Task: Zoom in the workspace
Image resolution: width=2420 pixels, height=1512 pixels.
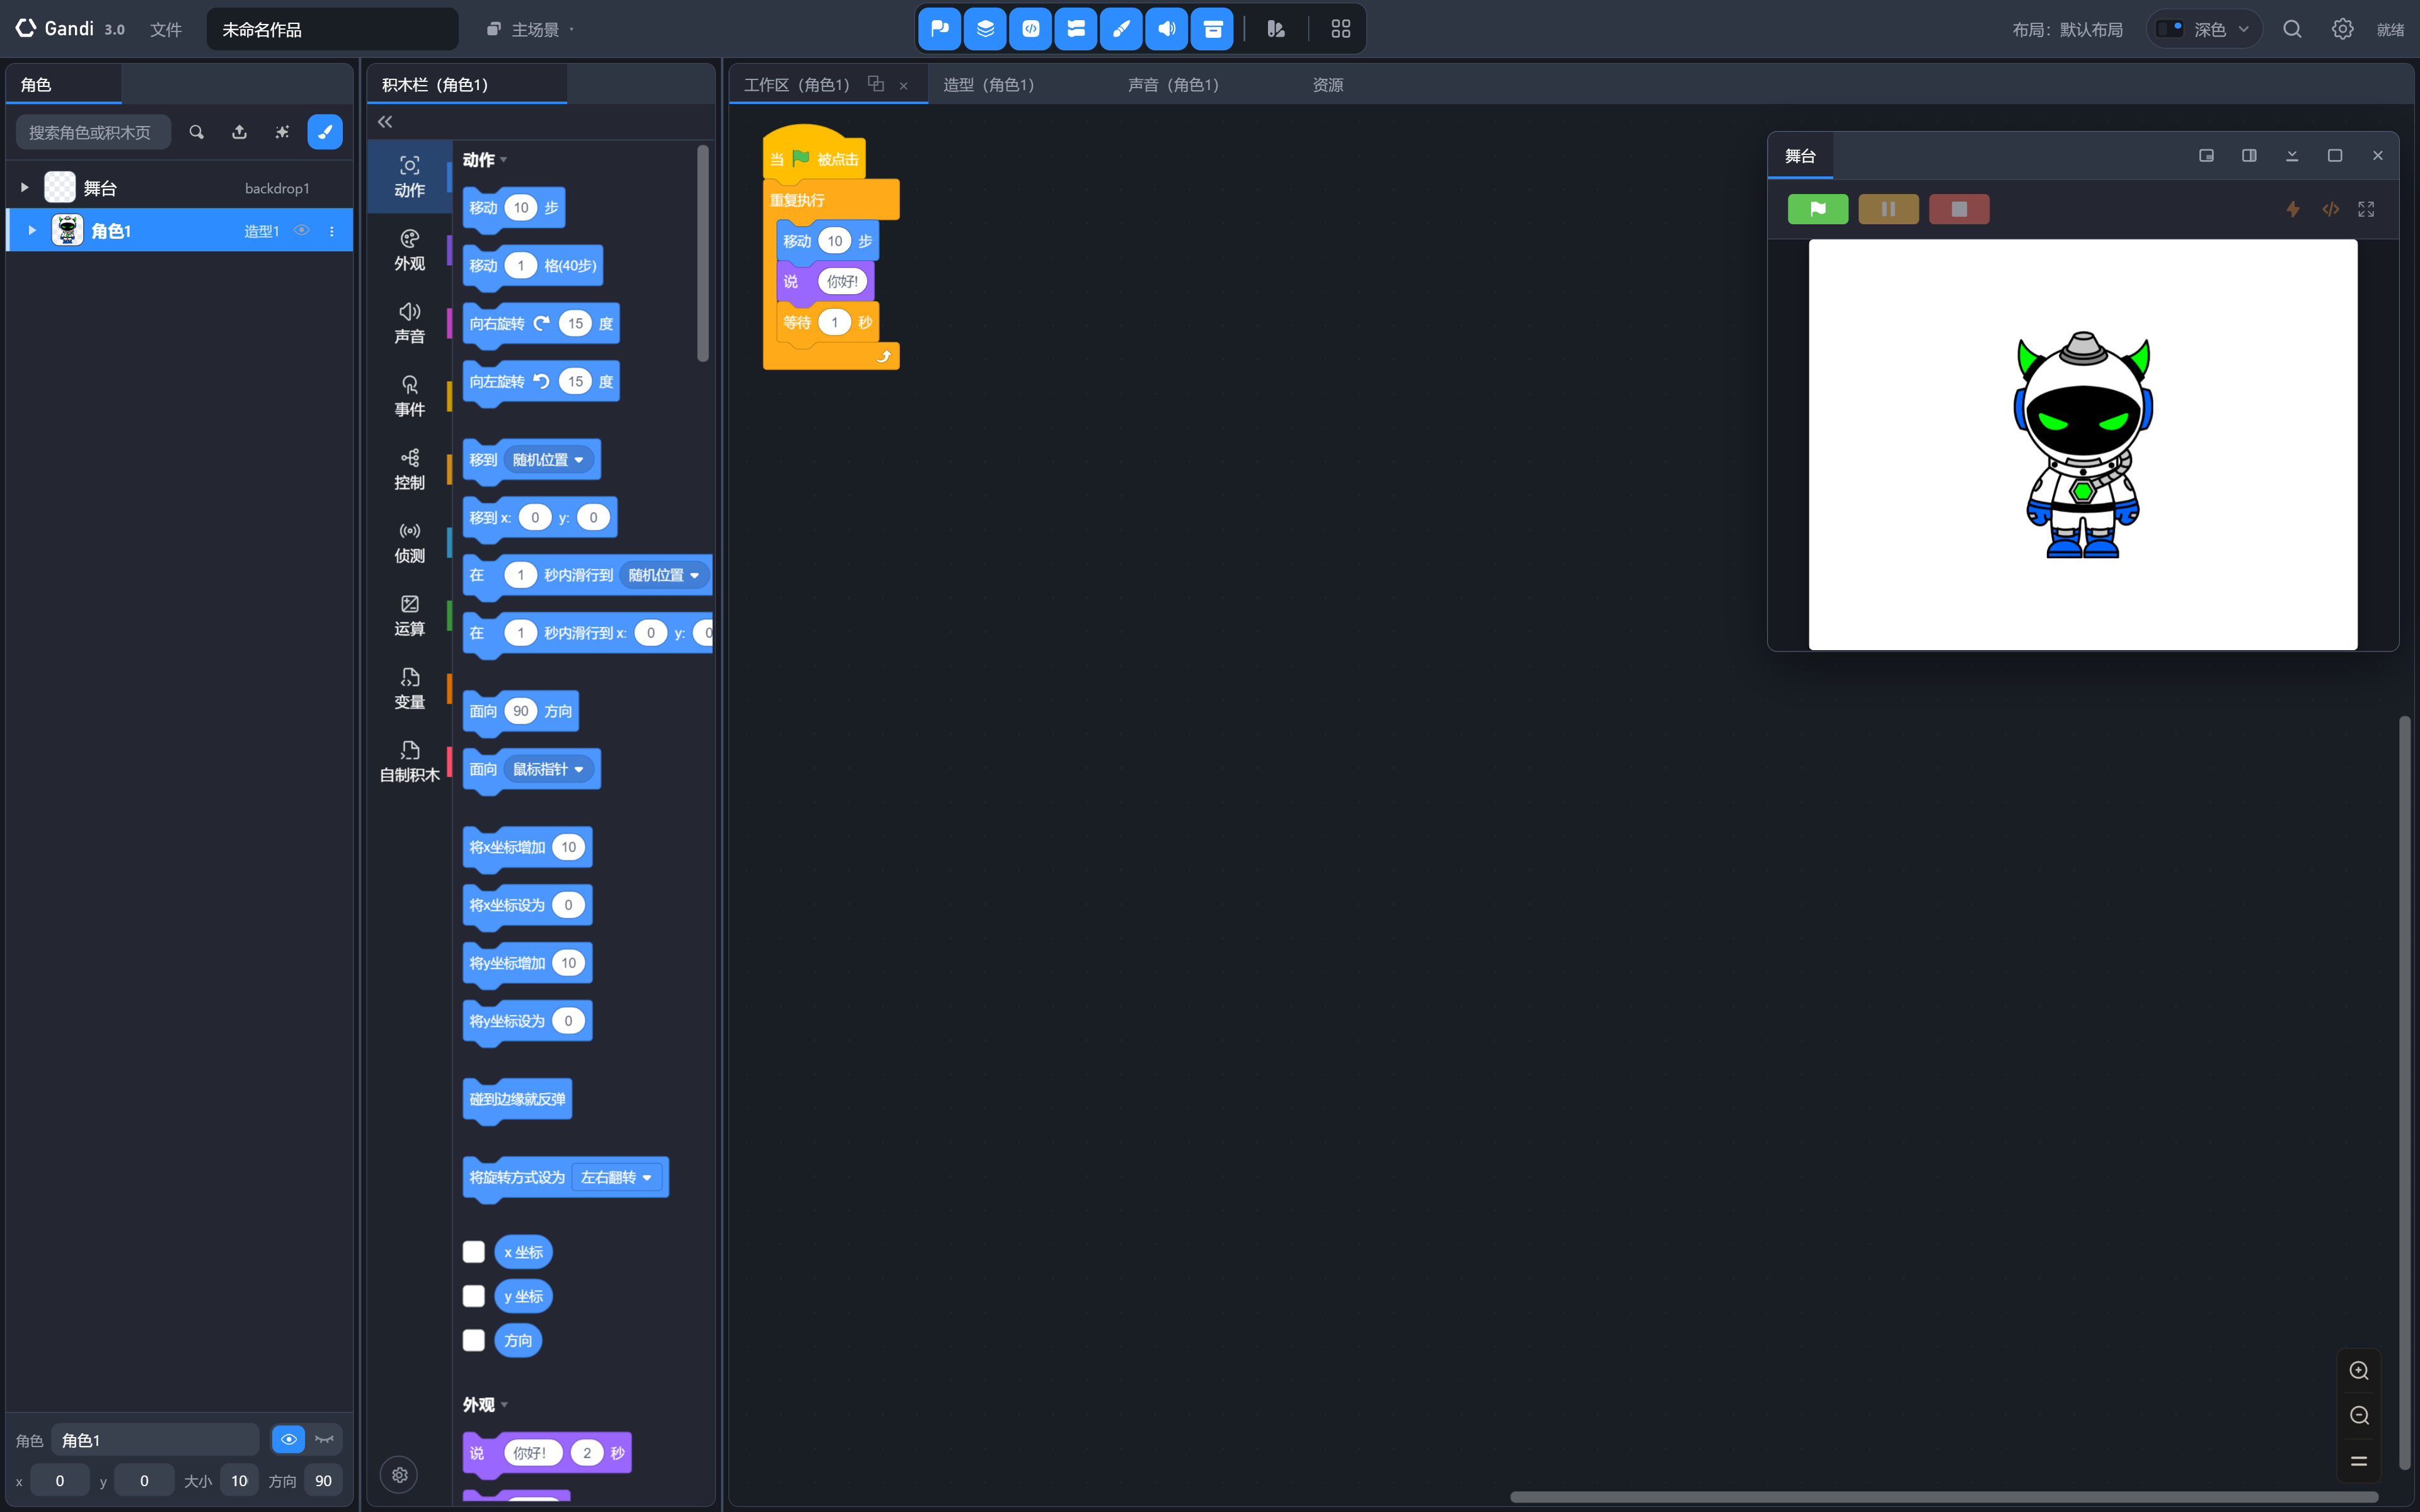Action: point(2359,1371)
